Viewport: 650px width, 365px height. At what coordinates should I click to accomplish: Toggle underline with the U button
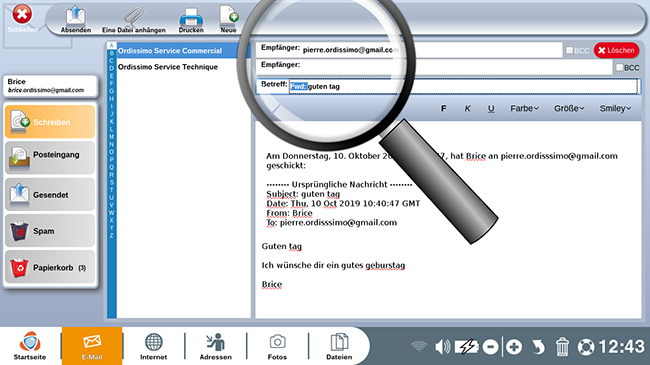point(491,108)
